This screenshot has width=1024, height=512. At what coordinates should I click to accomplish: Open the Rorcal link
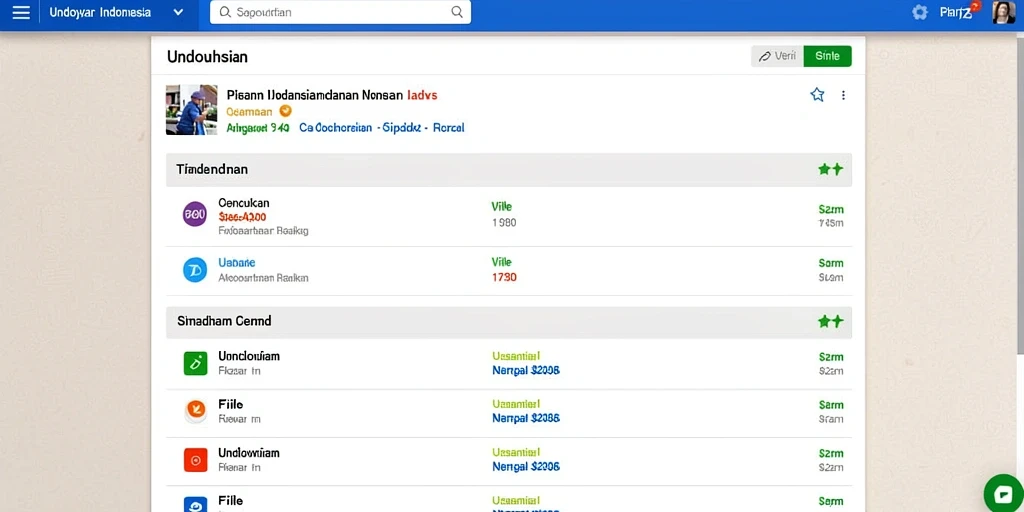tap(448, 128)
